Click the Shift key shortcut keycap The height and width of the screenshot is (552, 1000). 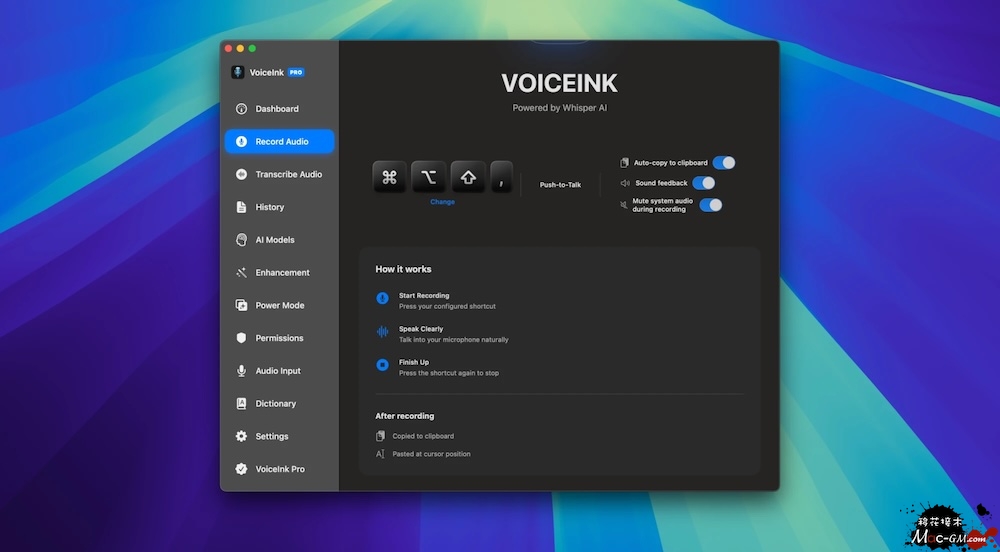pyautogui.click(x=467, y=177)
